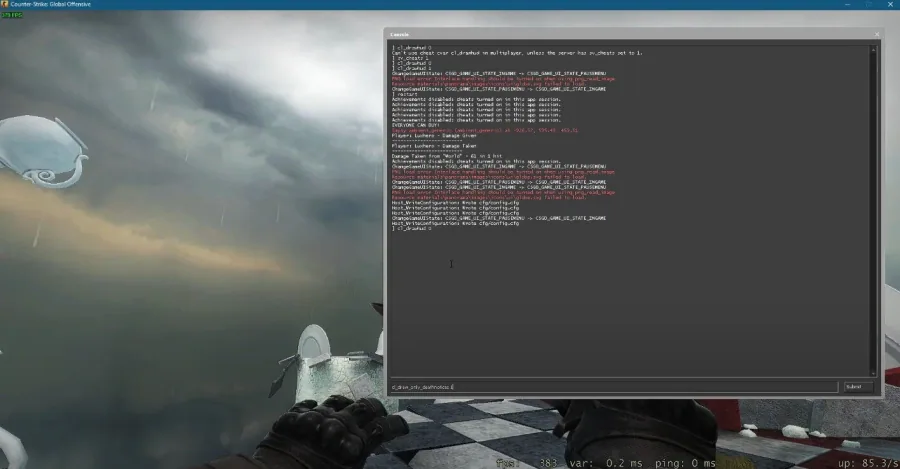Click the Counter-Strike app icon in title bar

tap(5, 4)
